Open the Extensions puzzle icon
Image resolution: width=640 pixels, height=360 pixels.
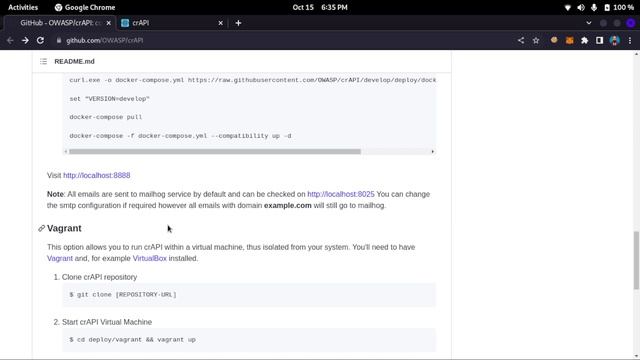coord(584,40)
